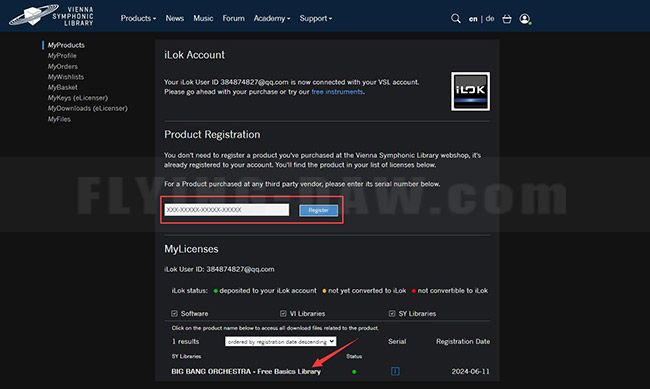The height and width of the screenshot is (389, 650).
Task: Open MyDownloads (eLicenser) in the sidebar
Action: (87, 108)
